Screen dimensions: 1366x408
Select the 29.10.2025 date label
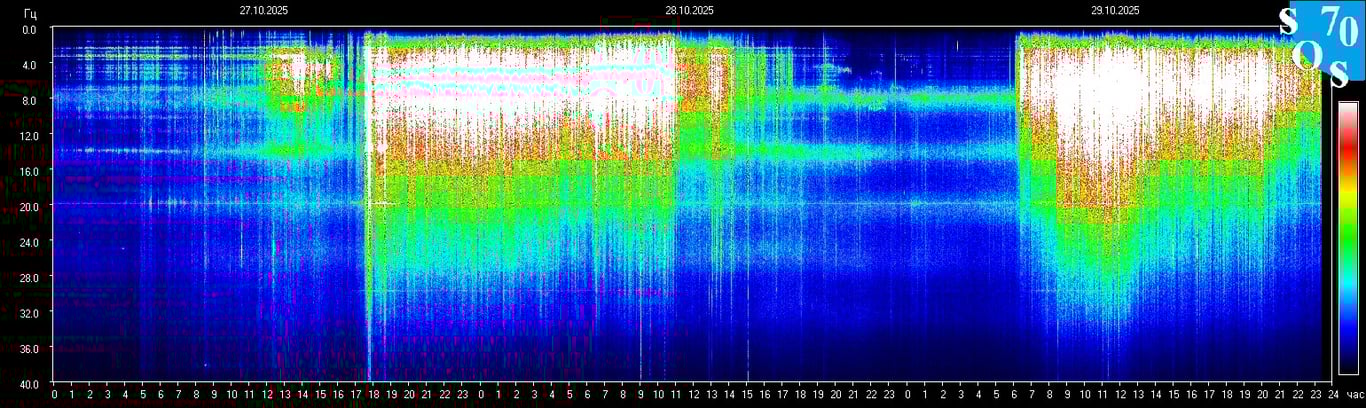1115,10
